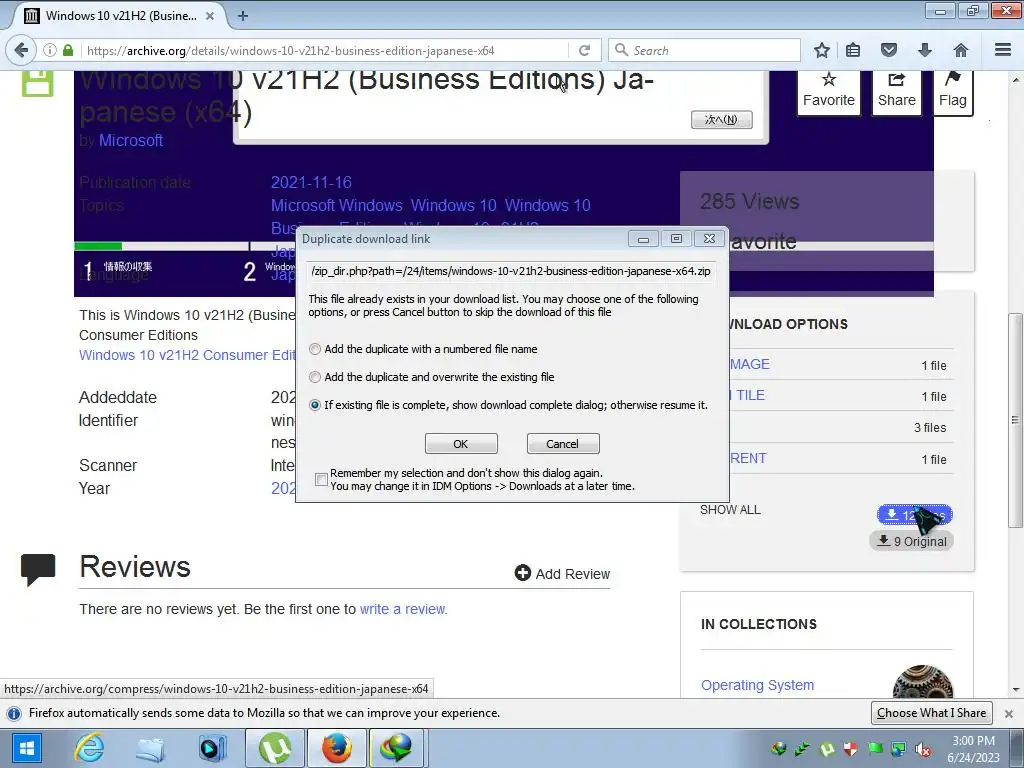Click the Japanese Next (次へ) button
Screen dimensions: 1024x768
(722, 120)
